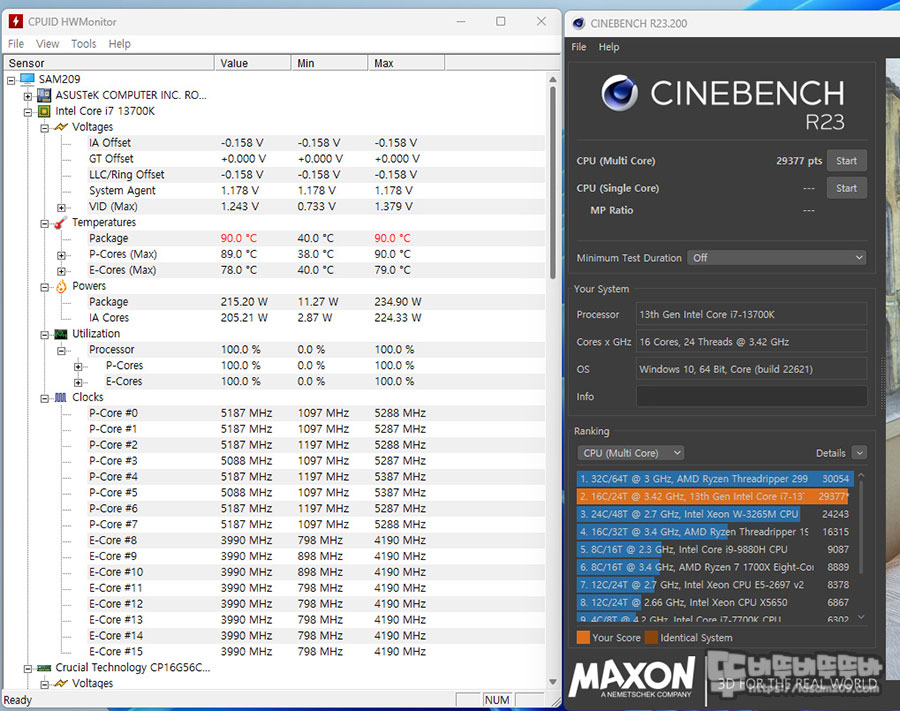Select ranking entry Intel Xeon W-3265M CPU
Image resolution: width=900 pixels, height=711 pixels.
(714, 514)
